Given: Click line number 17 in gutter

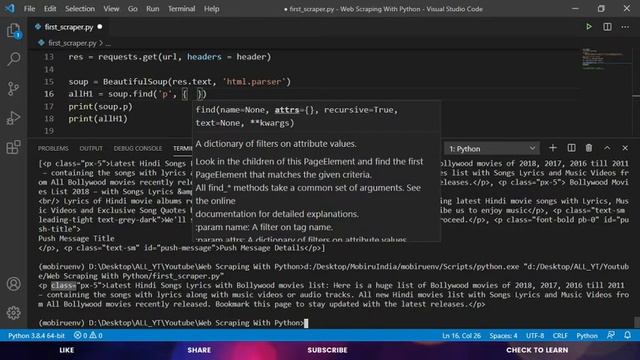Looking at the screenshot, I should tap(49, 107).
